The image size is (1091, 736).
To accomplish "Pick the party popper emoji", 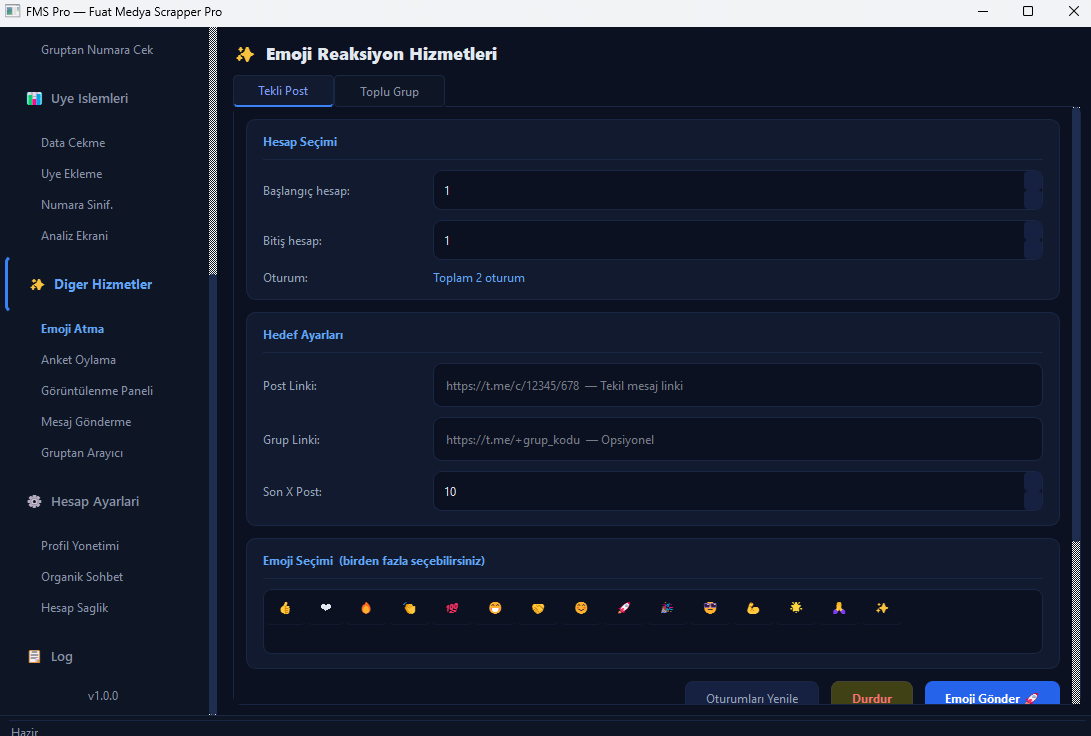I will 667,608.
